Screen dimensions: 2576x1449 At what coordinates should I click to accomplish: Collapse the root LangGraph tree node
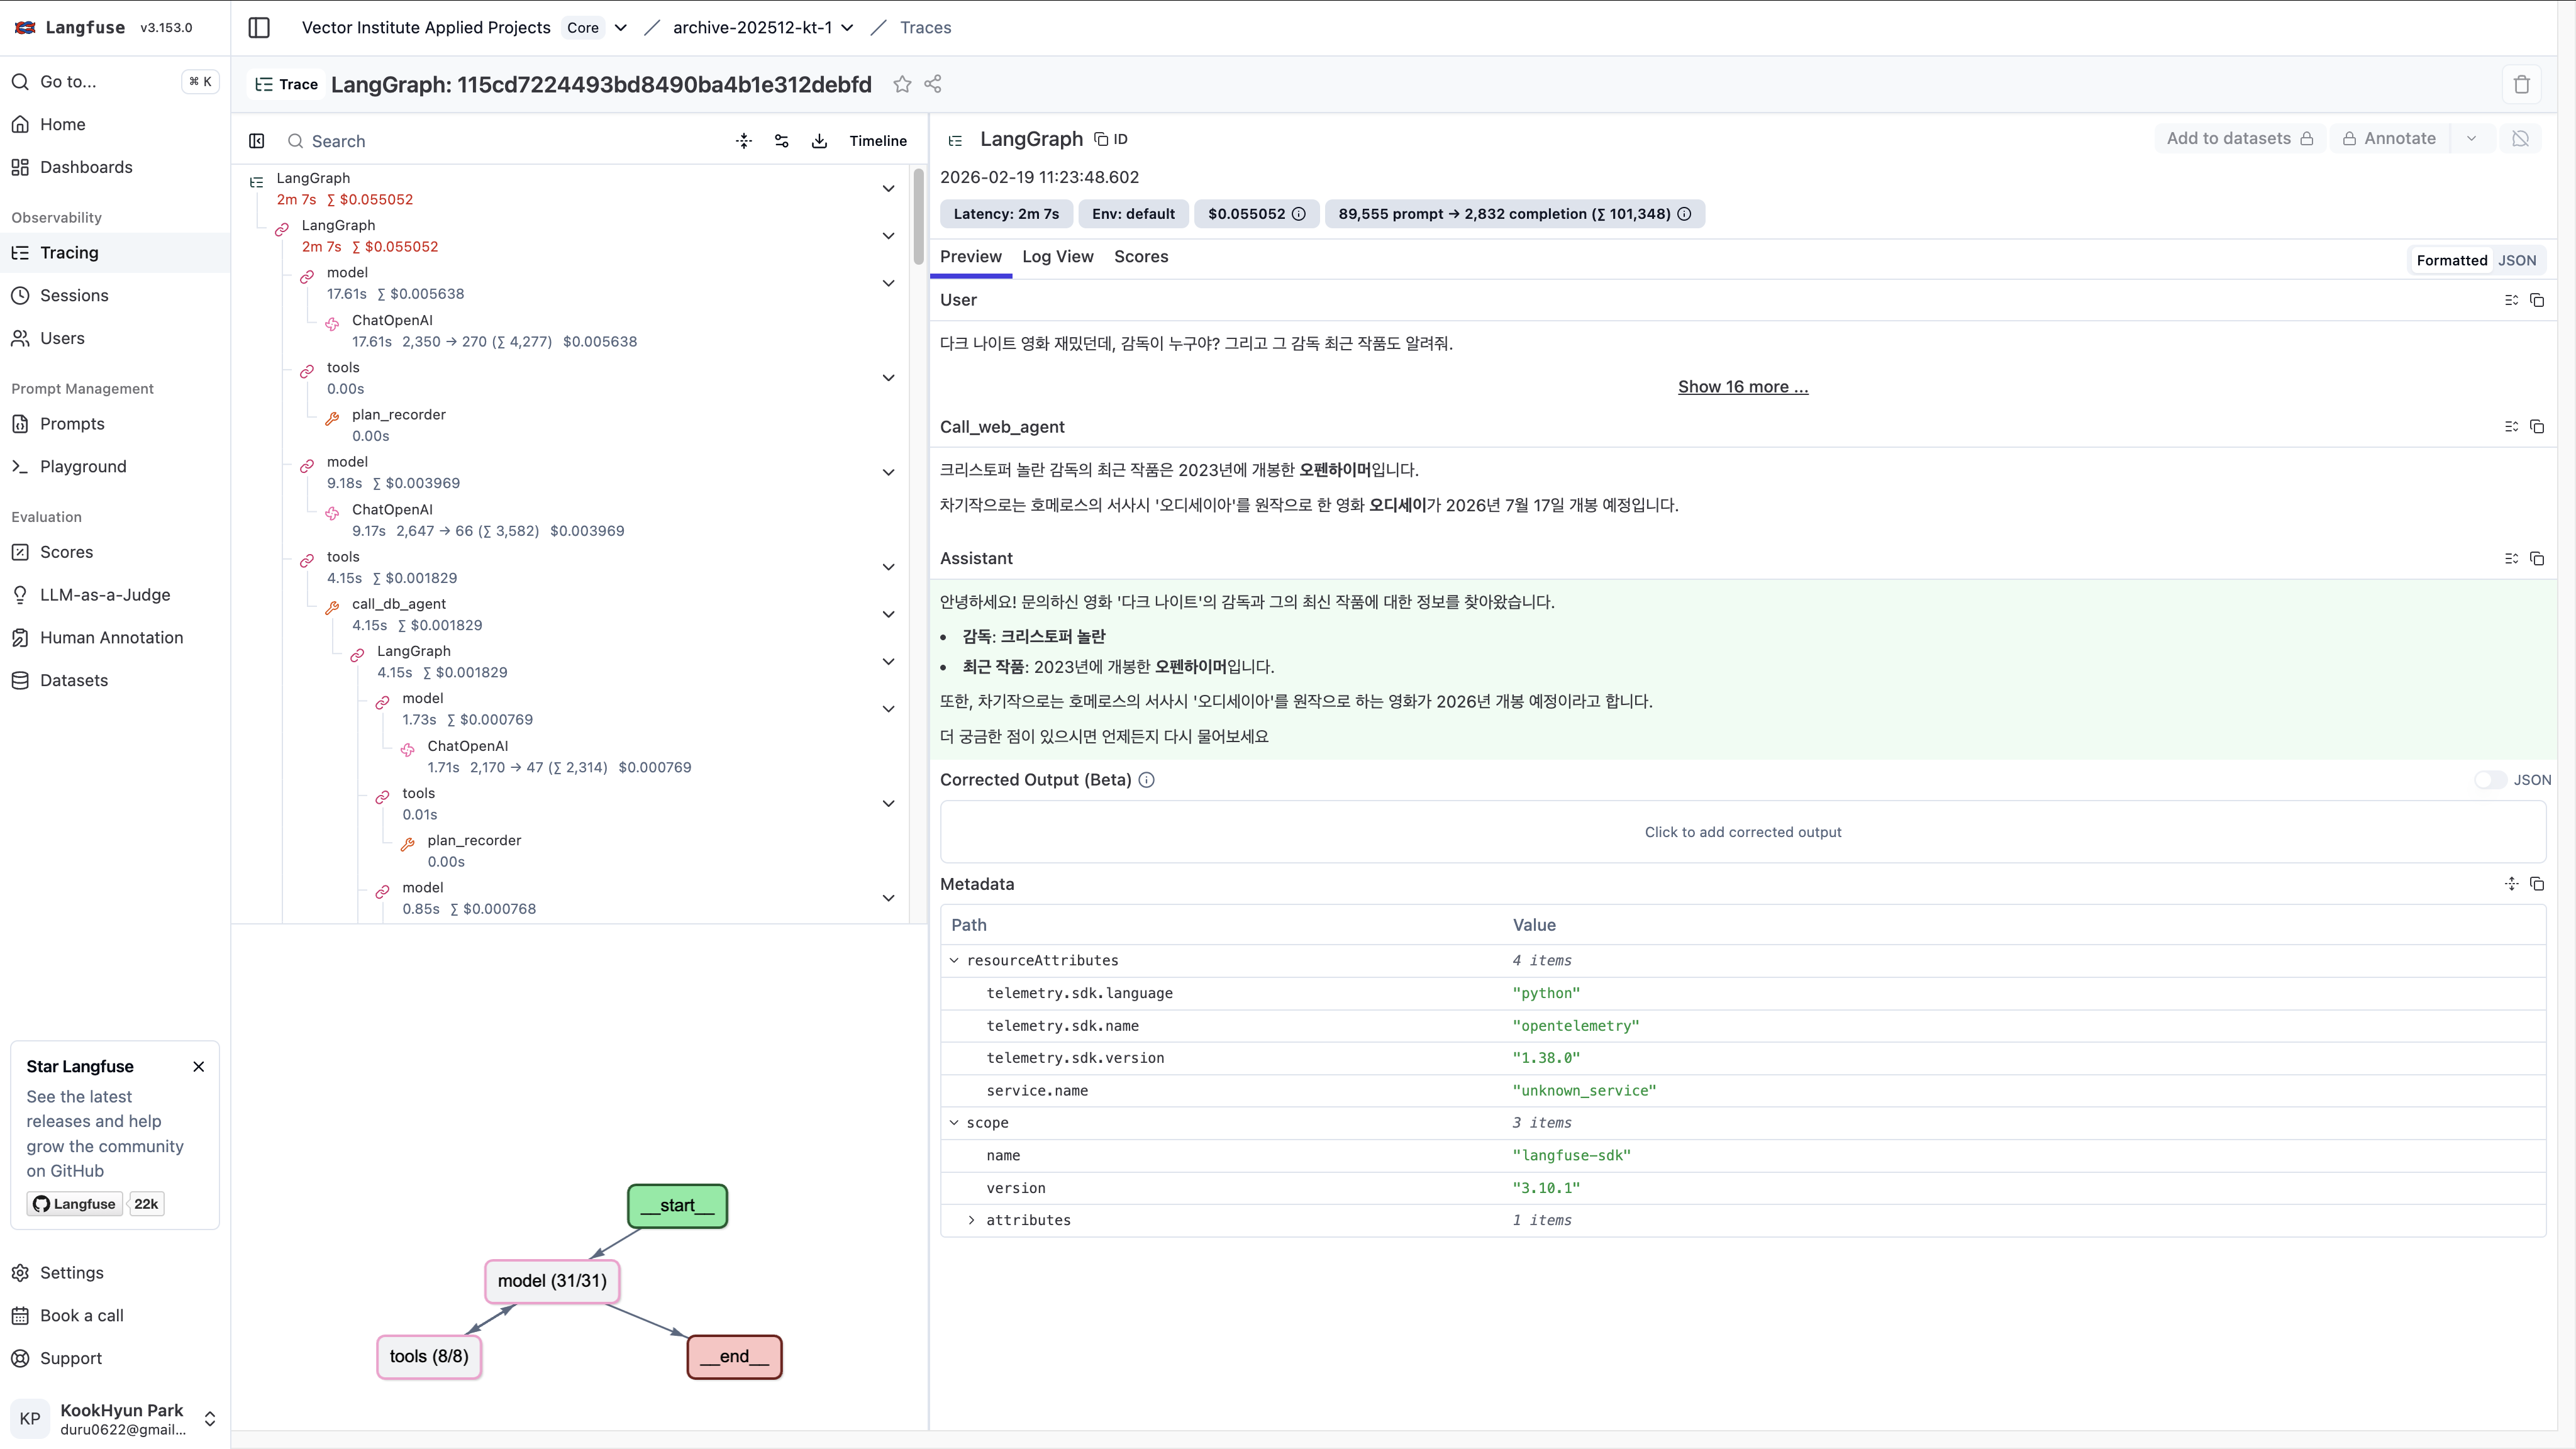(x=888, y=189)
